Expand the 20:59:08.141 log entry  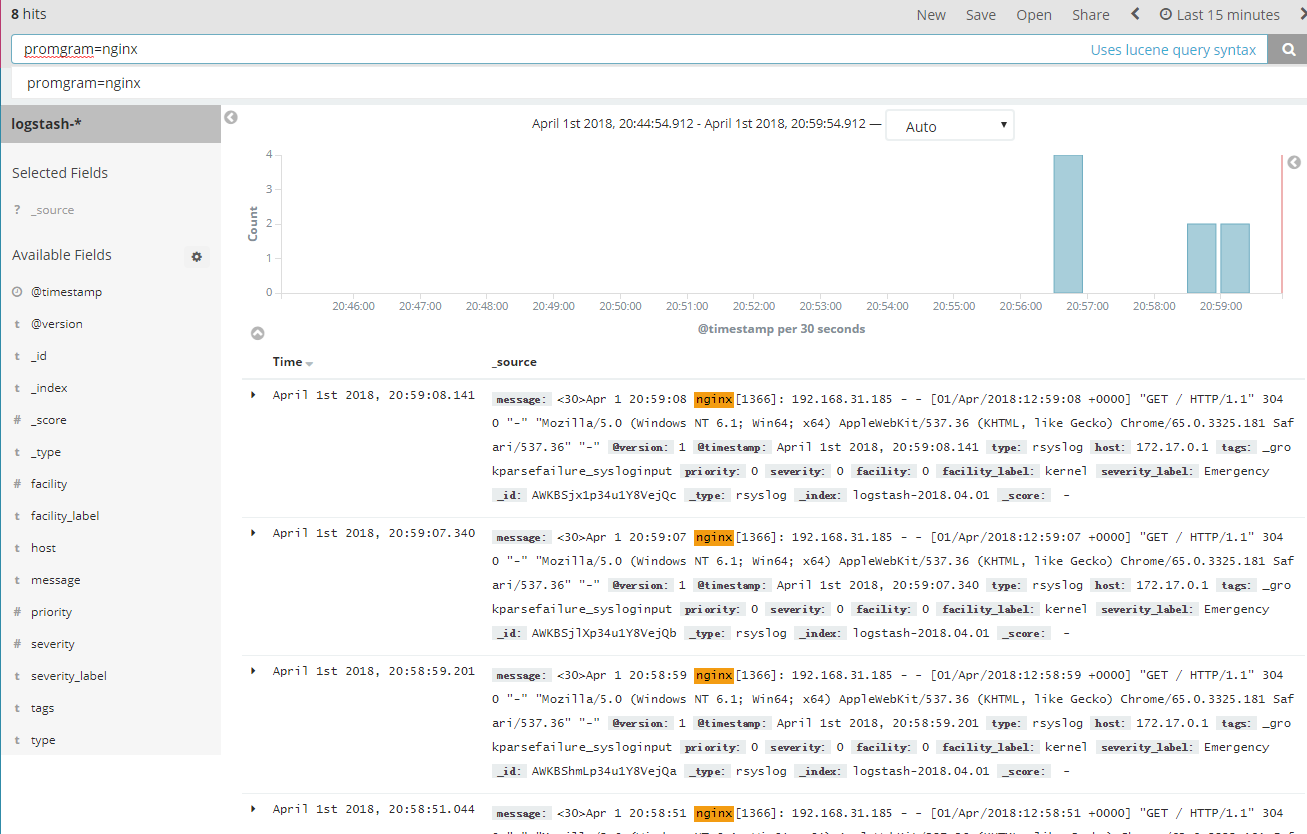pyautogui.click(x=254, y=395)
